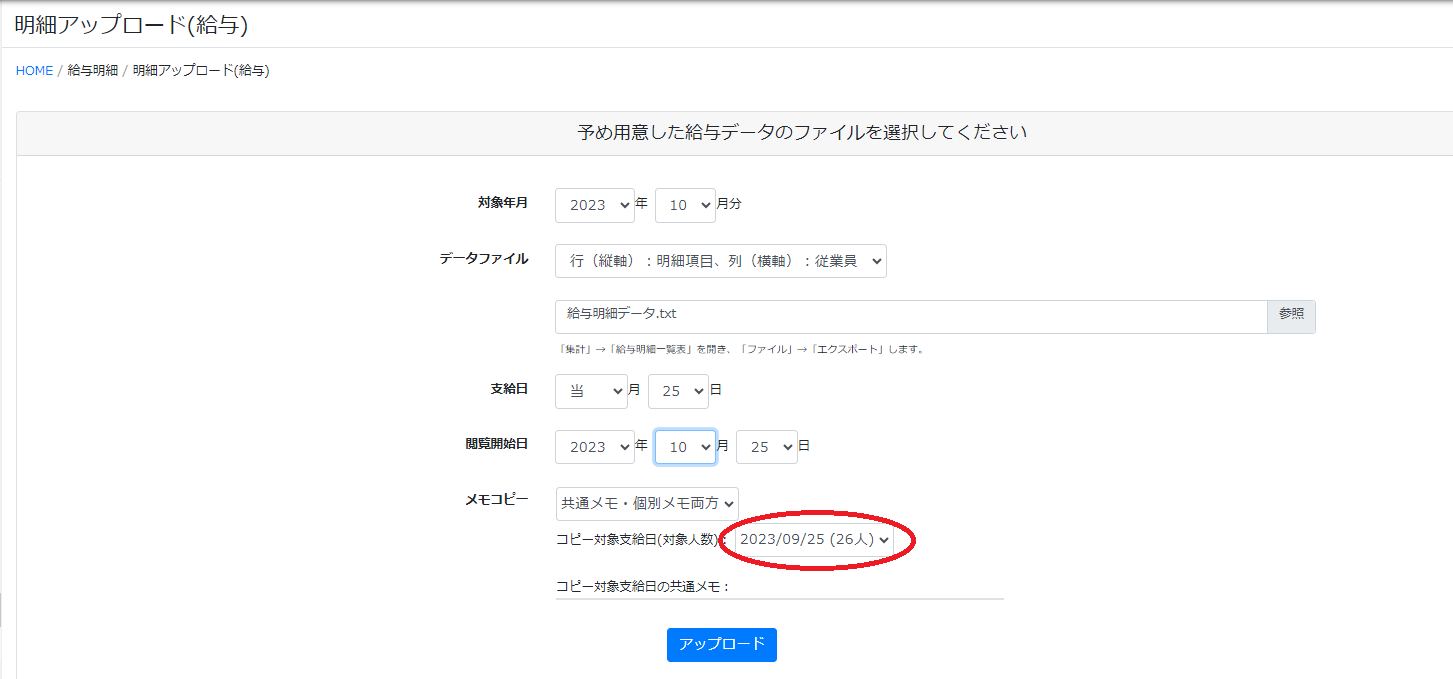The height and width of the screenshot is (679, 1453).
Task: Expand the データファイル format dropdown
Action: [721, 261]
